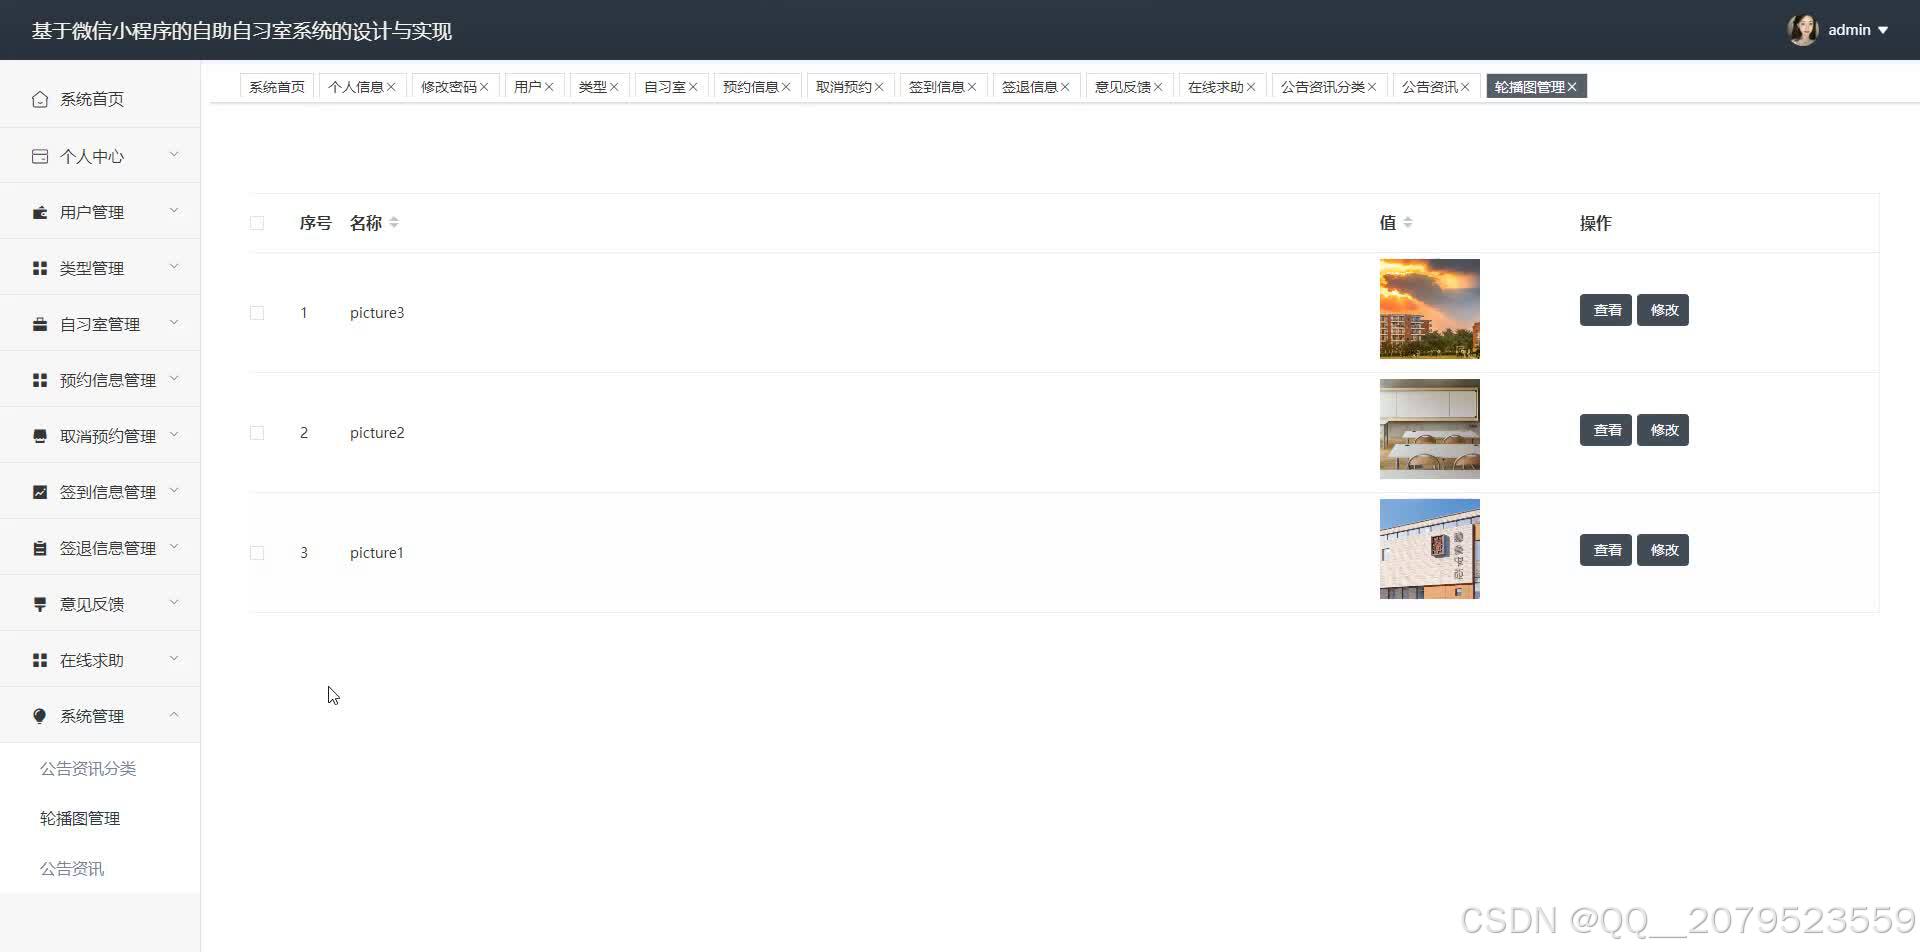Click the 个人中心 sidebar icon

(40, 156)
